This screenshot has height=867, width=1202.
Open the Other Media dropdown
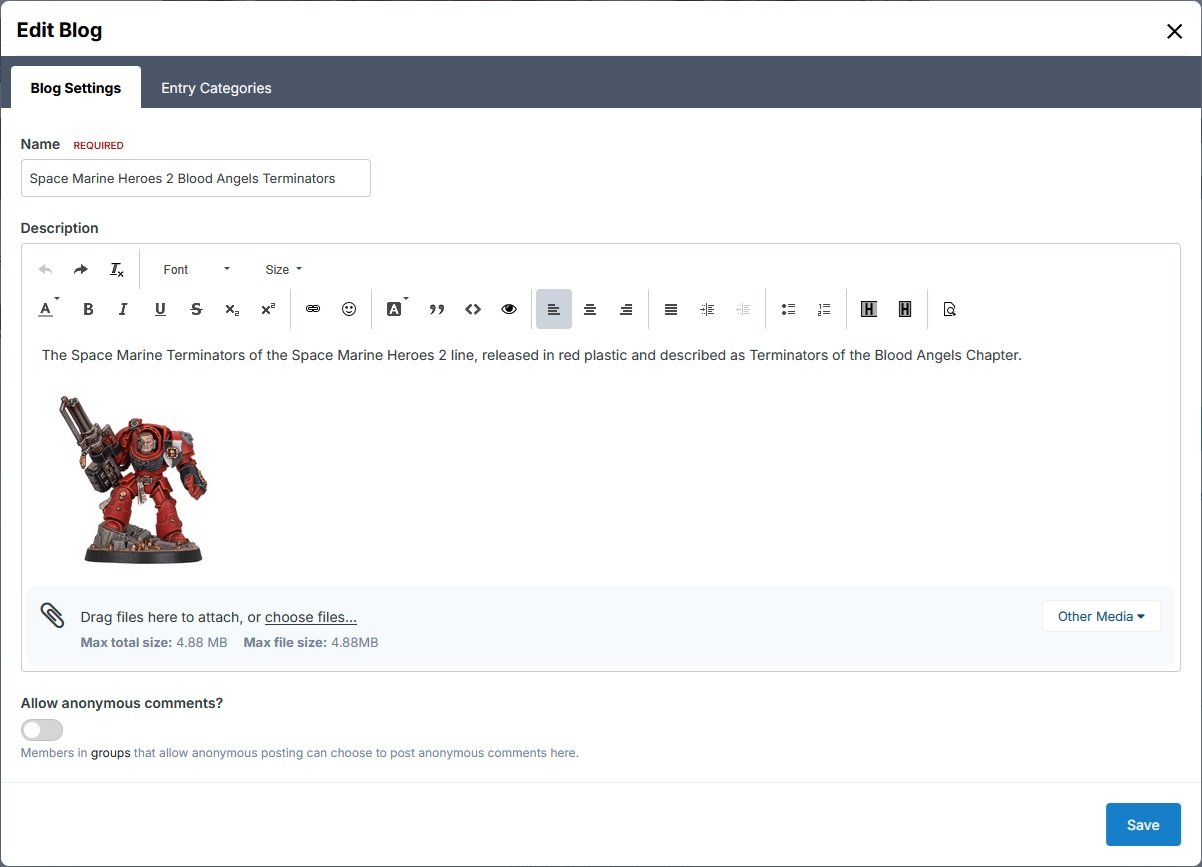click(1101, 616)
